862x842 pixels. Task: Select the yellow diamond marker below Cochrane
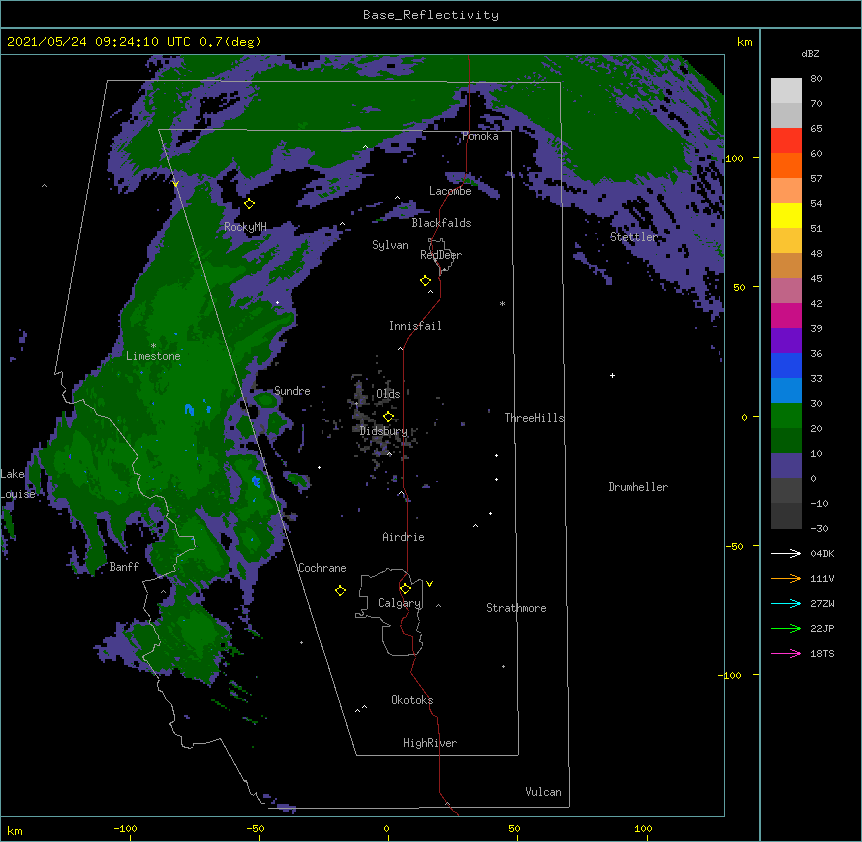(x=340, y=590)
